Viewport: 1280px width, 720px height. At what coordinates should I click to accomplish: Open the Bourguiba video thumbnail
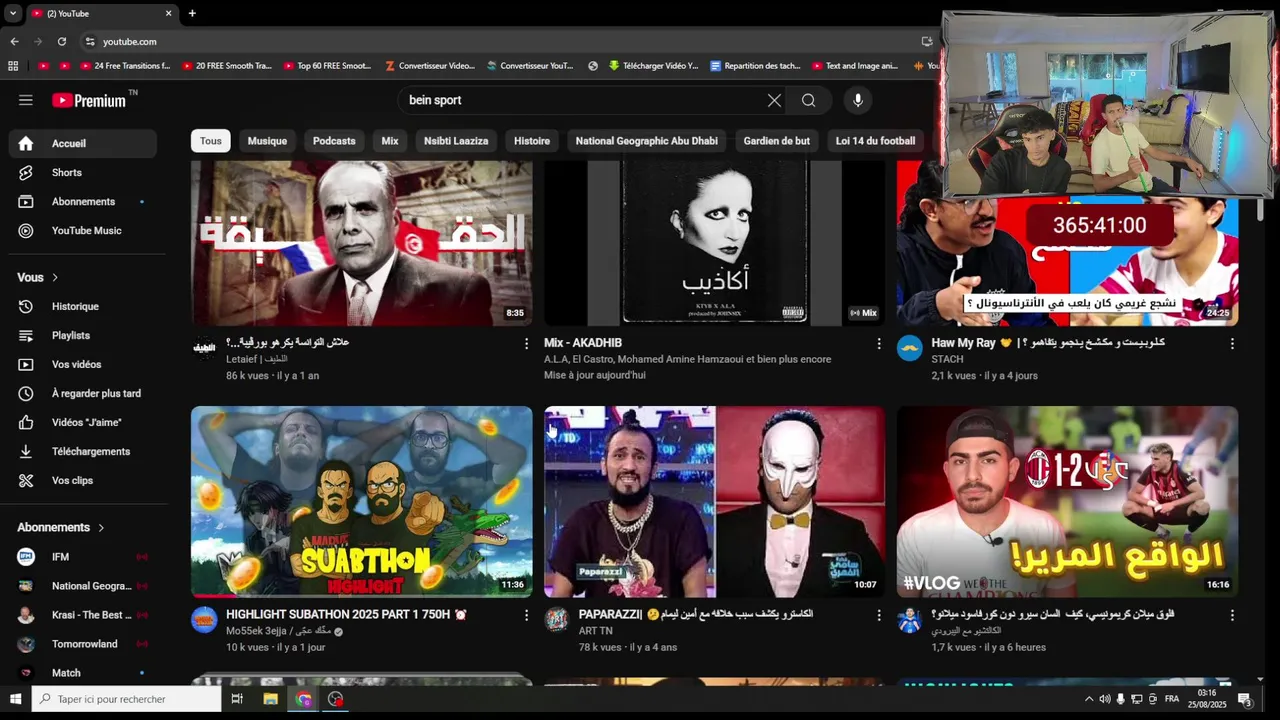pyautogui.click(x=362, y=243)
